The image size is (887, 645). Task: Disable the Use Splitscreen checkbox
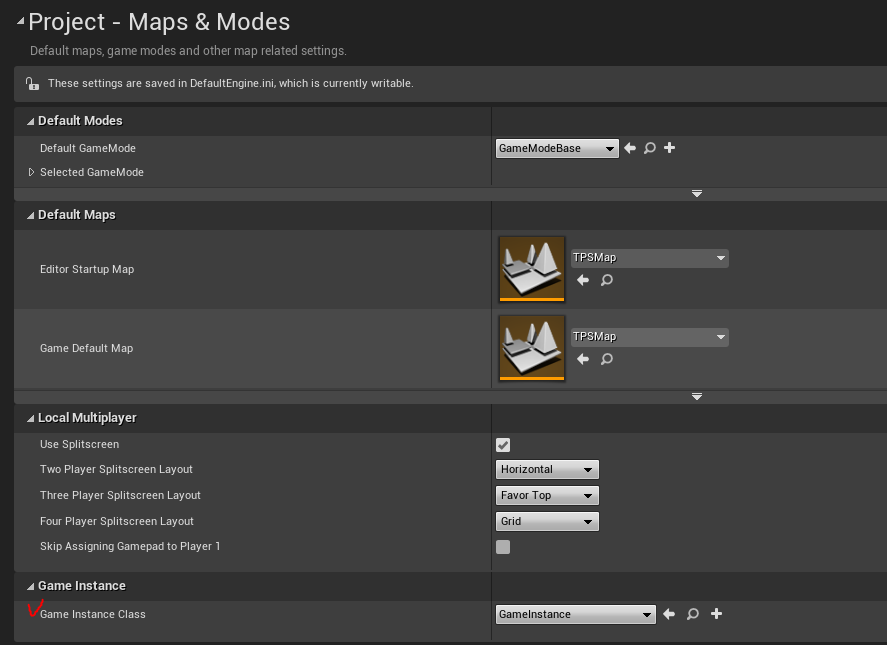click(503, 445)
